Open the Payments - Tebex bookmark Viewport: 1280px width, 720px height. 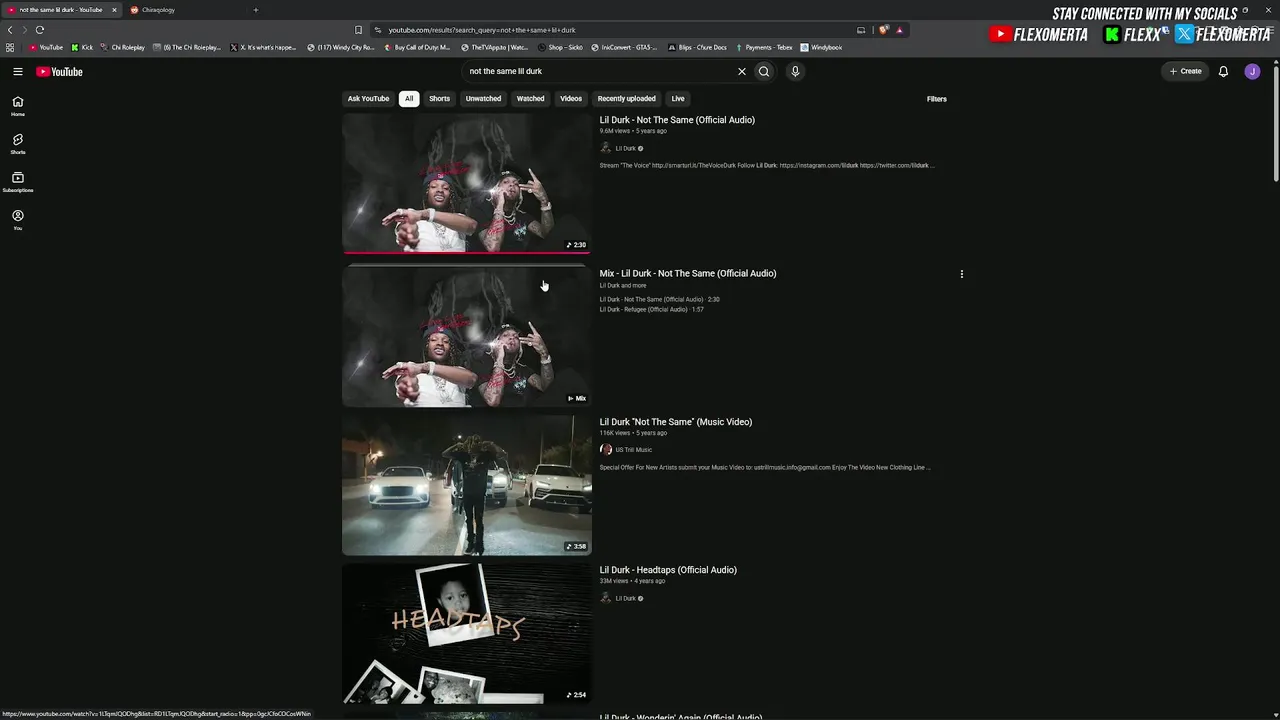(x=764, y=47)
